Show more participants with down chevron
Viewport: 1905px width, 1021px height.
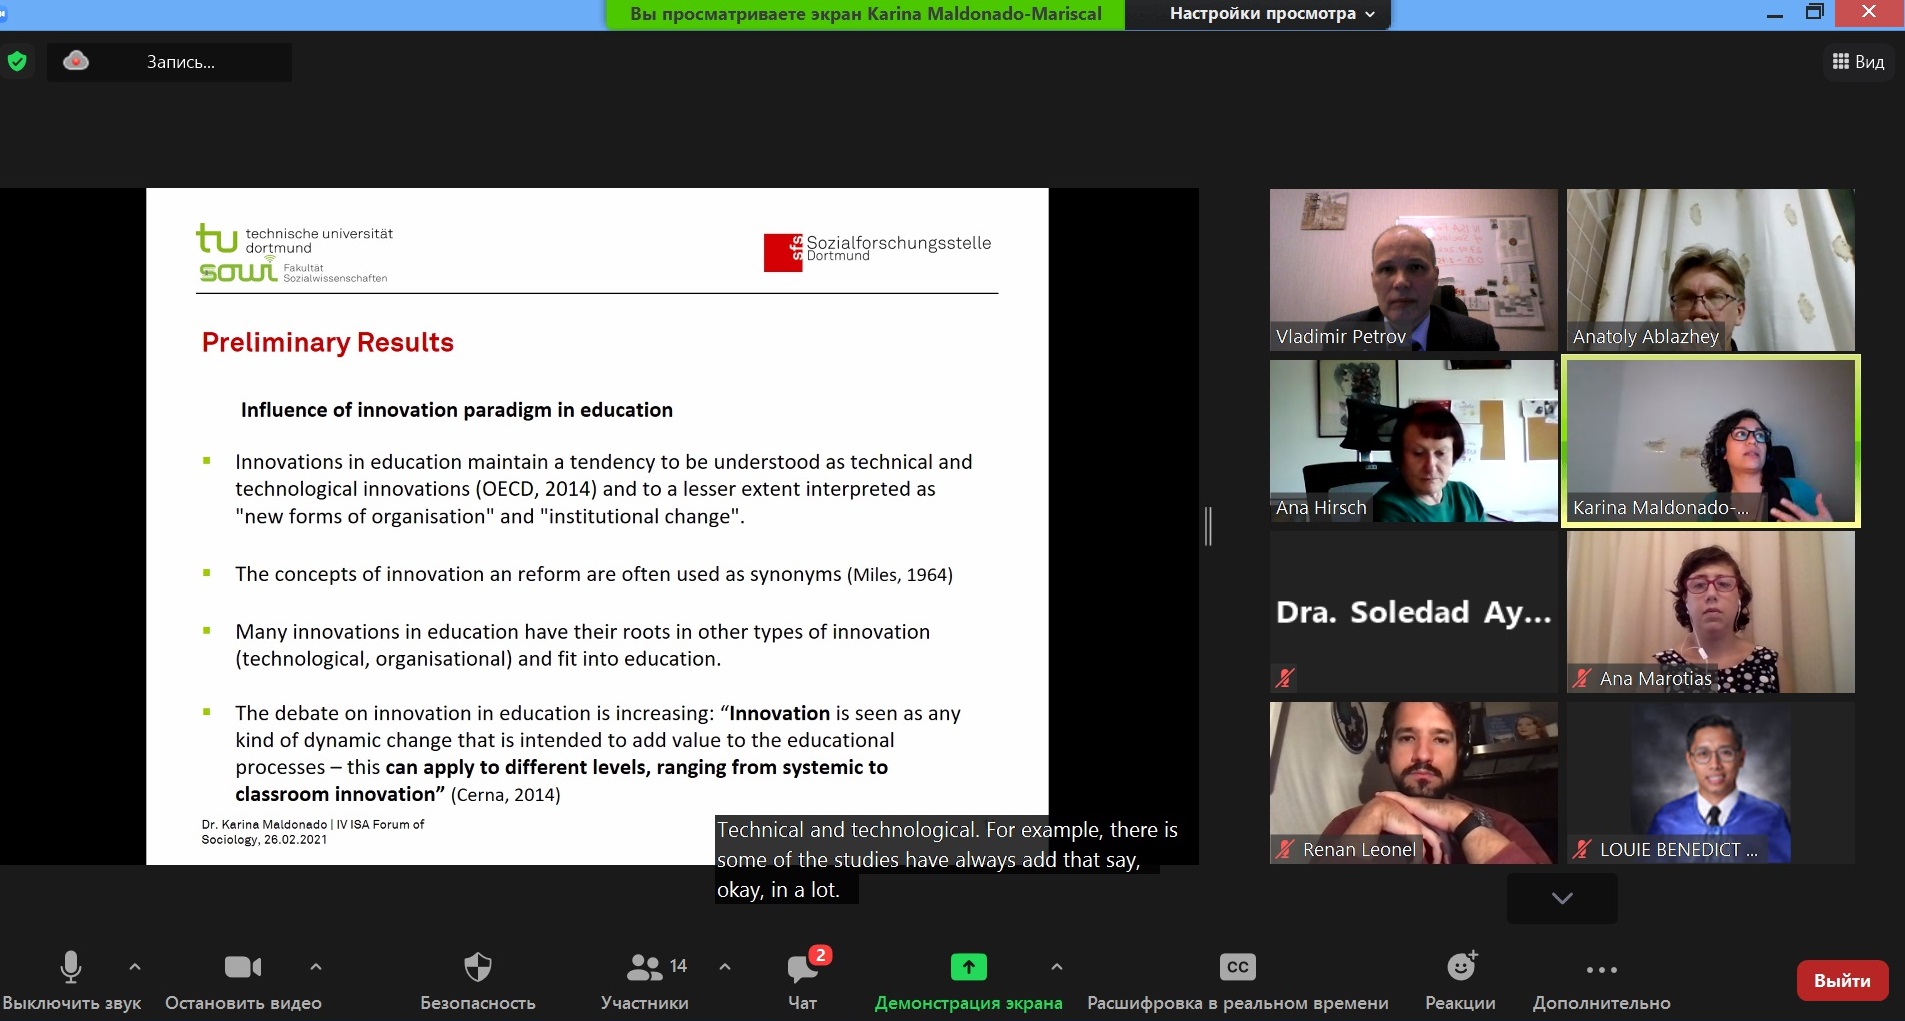(x=1562, y=898)
